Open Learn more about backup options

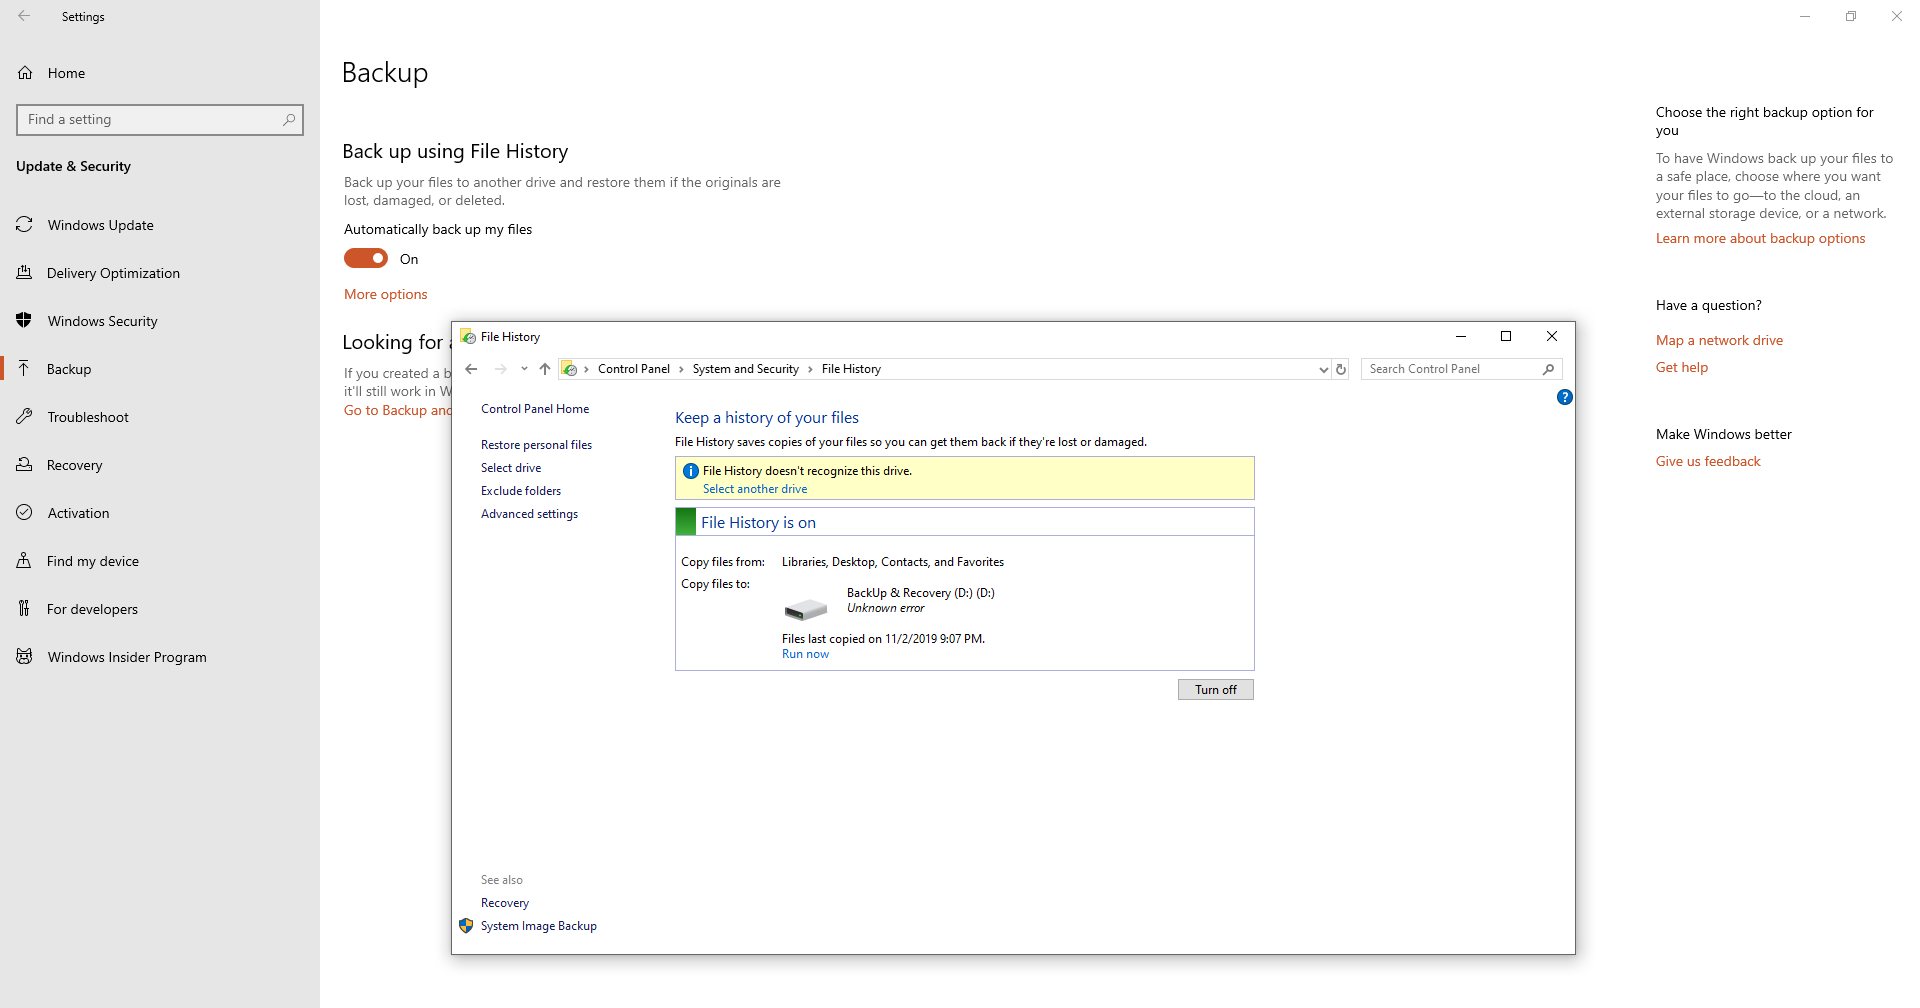coord(1760,238)
